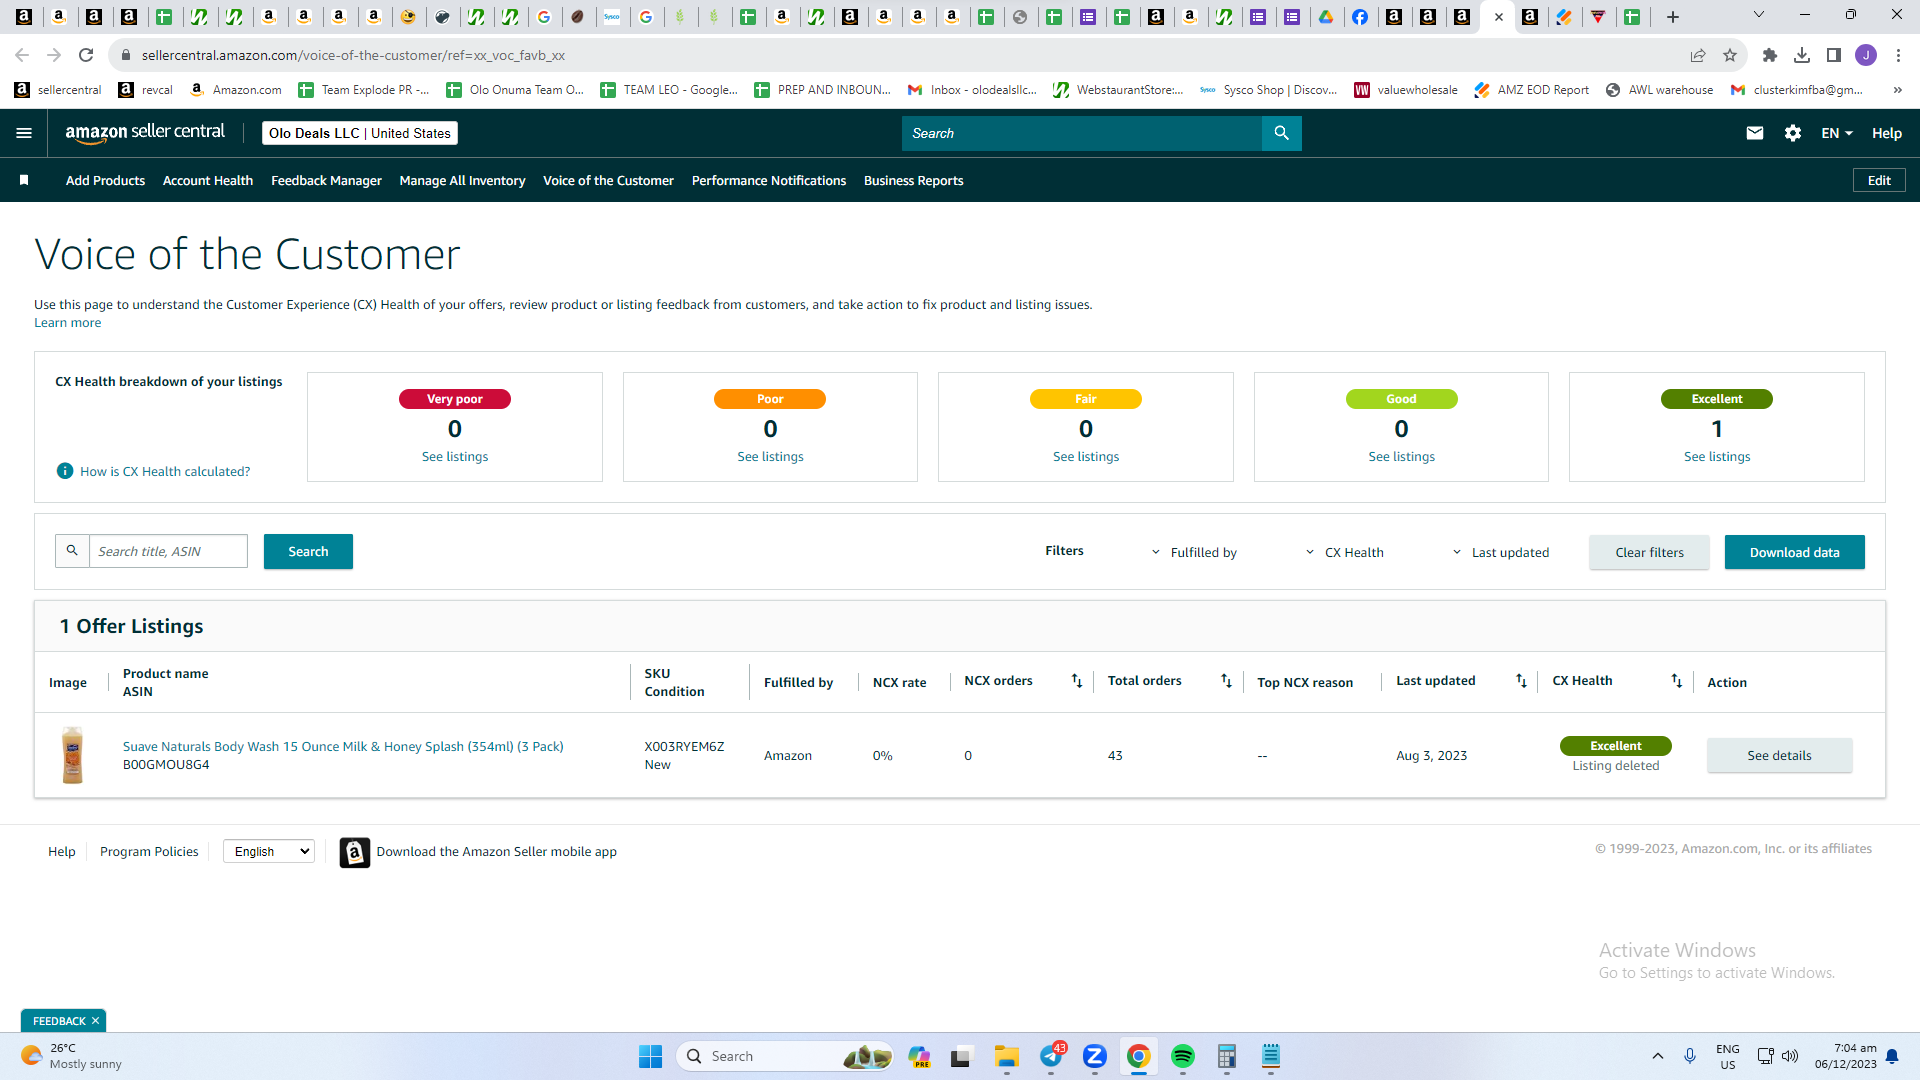Open Spotify from the taskbar
The image size is (1920, 1080).
[x=1183, y=1056]
